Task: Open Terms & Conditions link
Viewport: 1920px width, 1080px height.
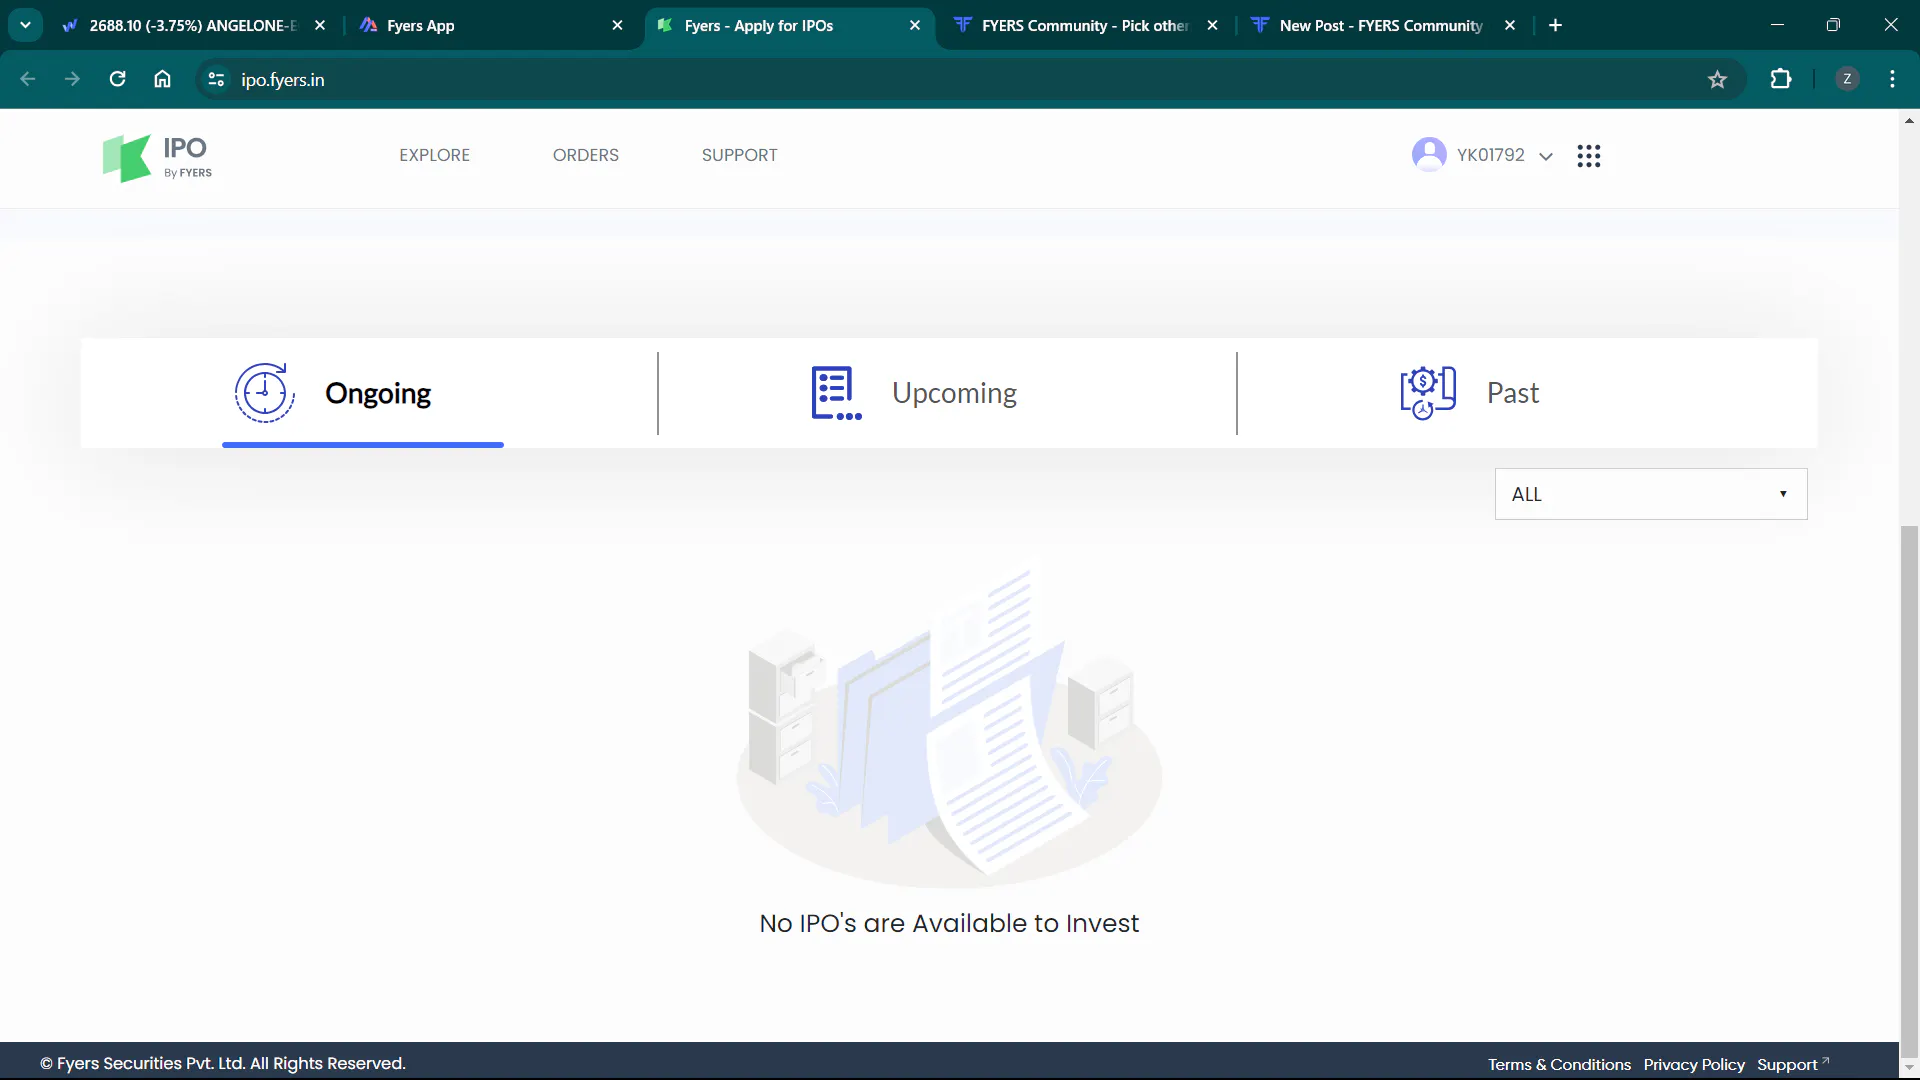Action: [x=1559, y=1064]
